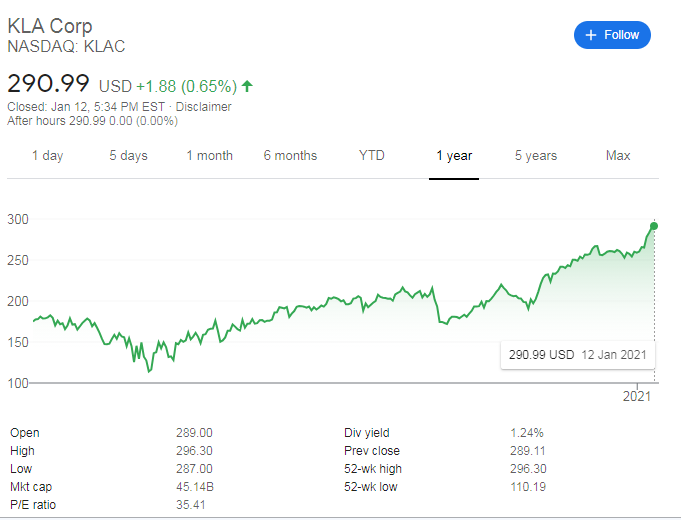Click the 150 y-axis label
681x520 pixels.
click(x=18, y=342)
